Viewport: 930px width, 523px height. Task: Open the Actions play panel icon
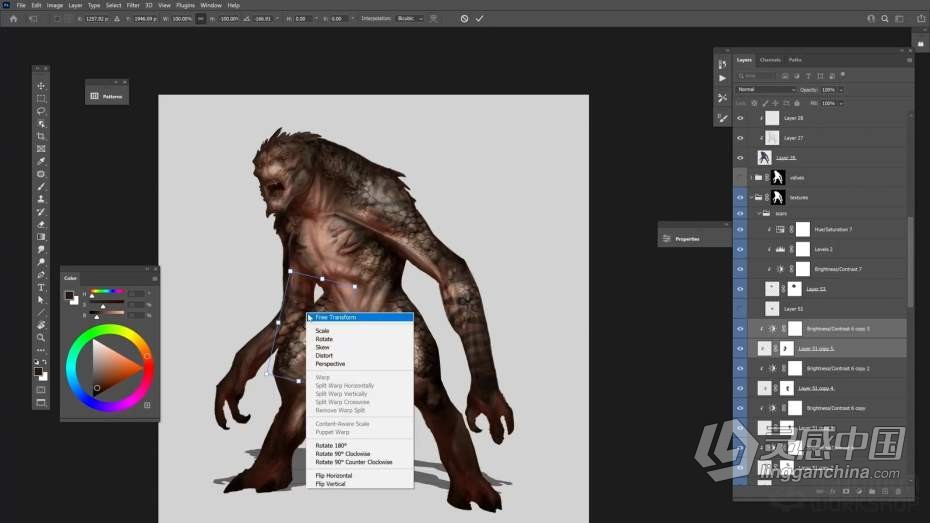[722, 78]
